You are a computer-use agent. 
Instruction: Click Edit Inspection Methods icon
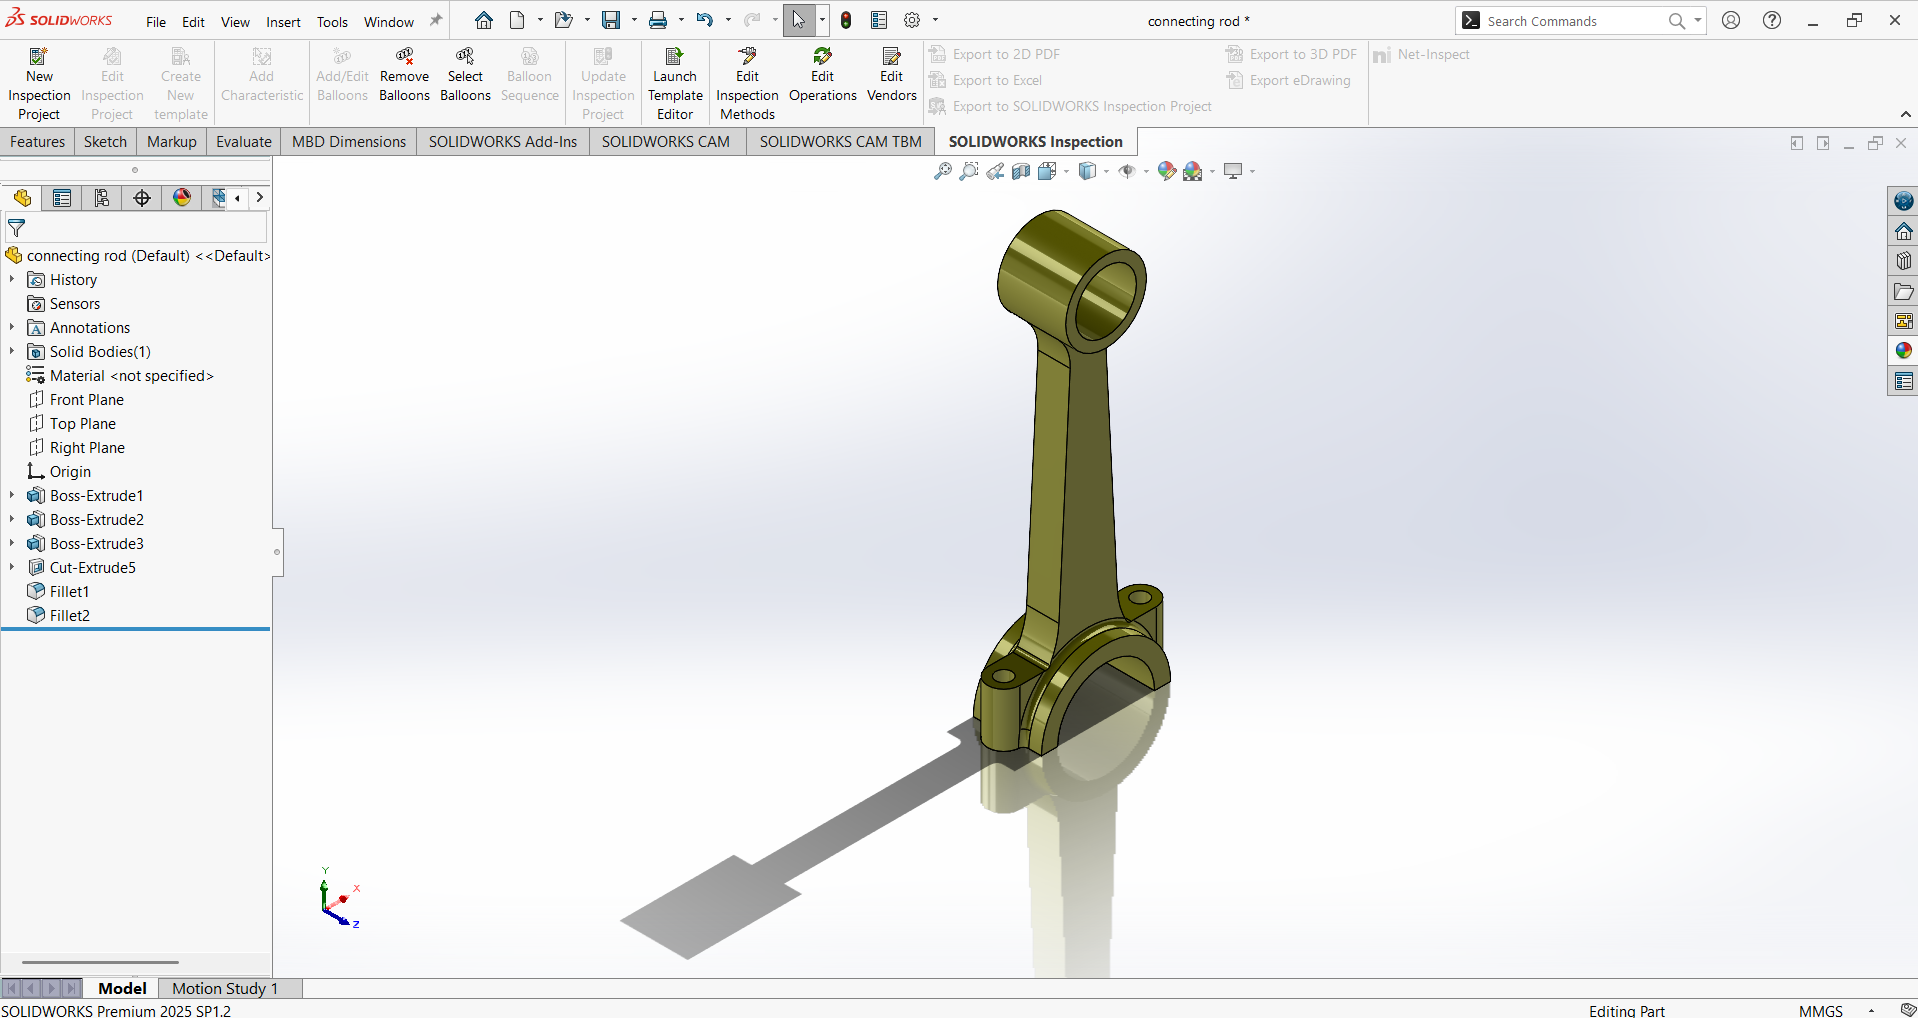747,57
